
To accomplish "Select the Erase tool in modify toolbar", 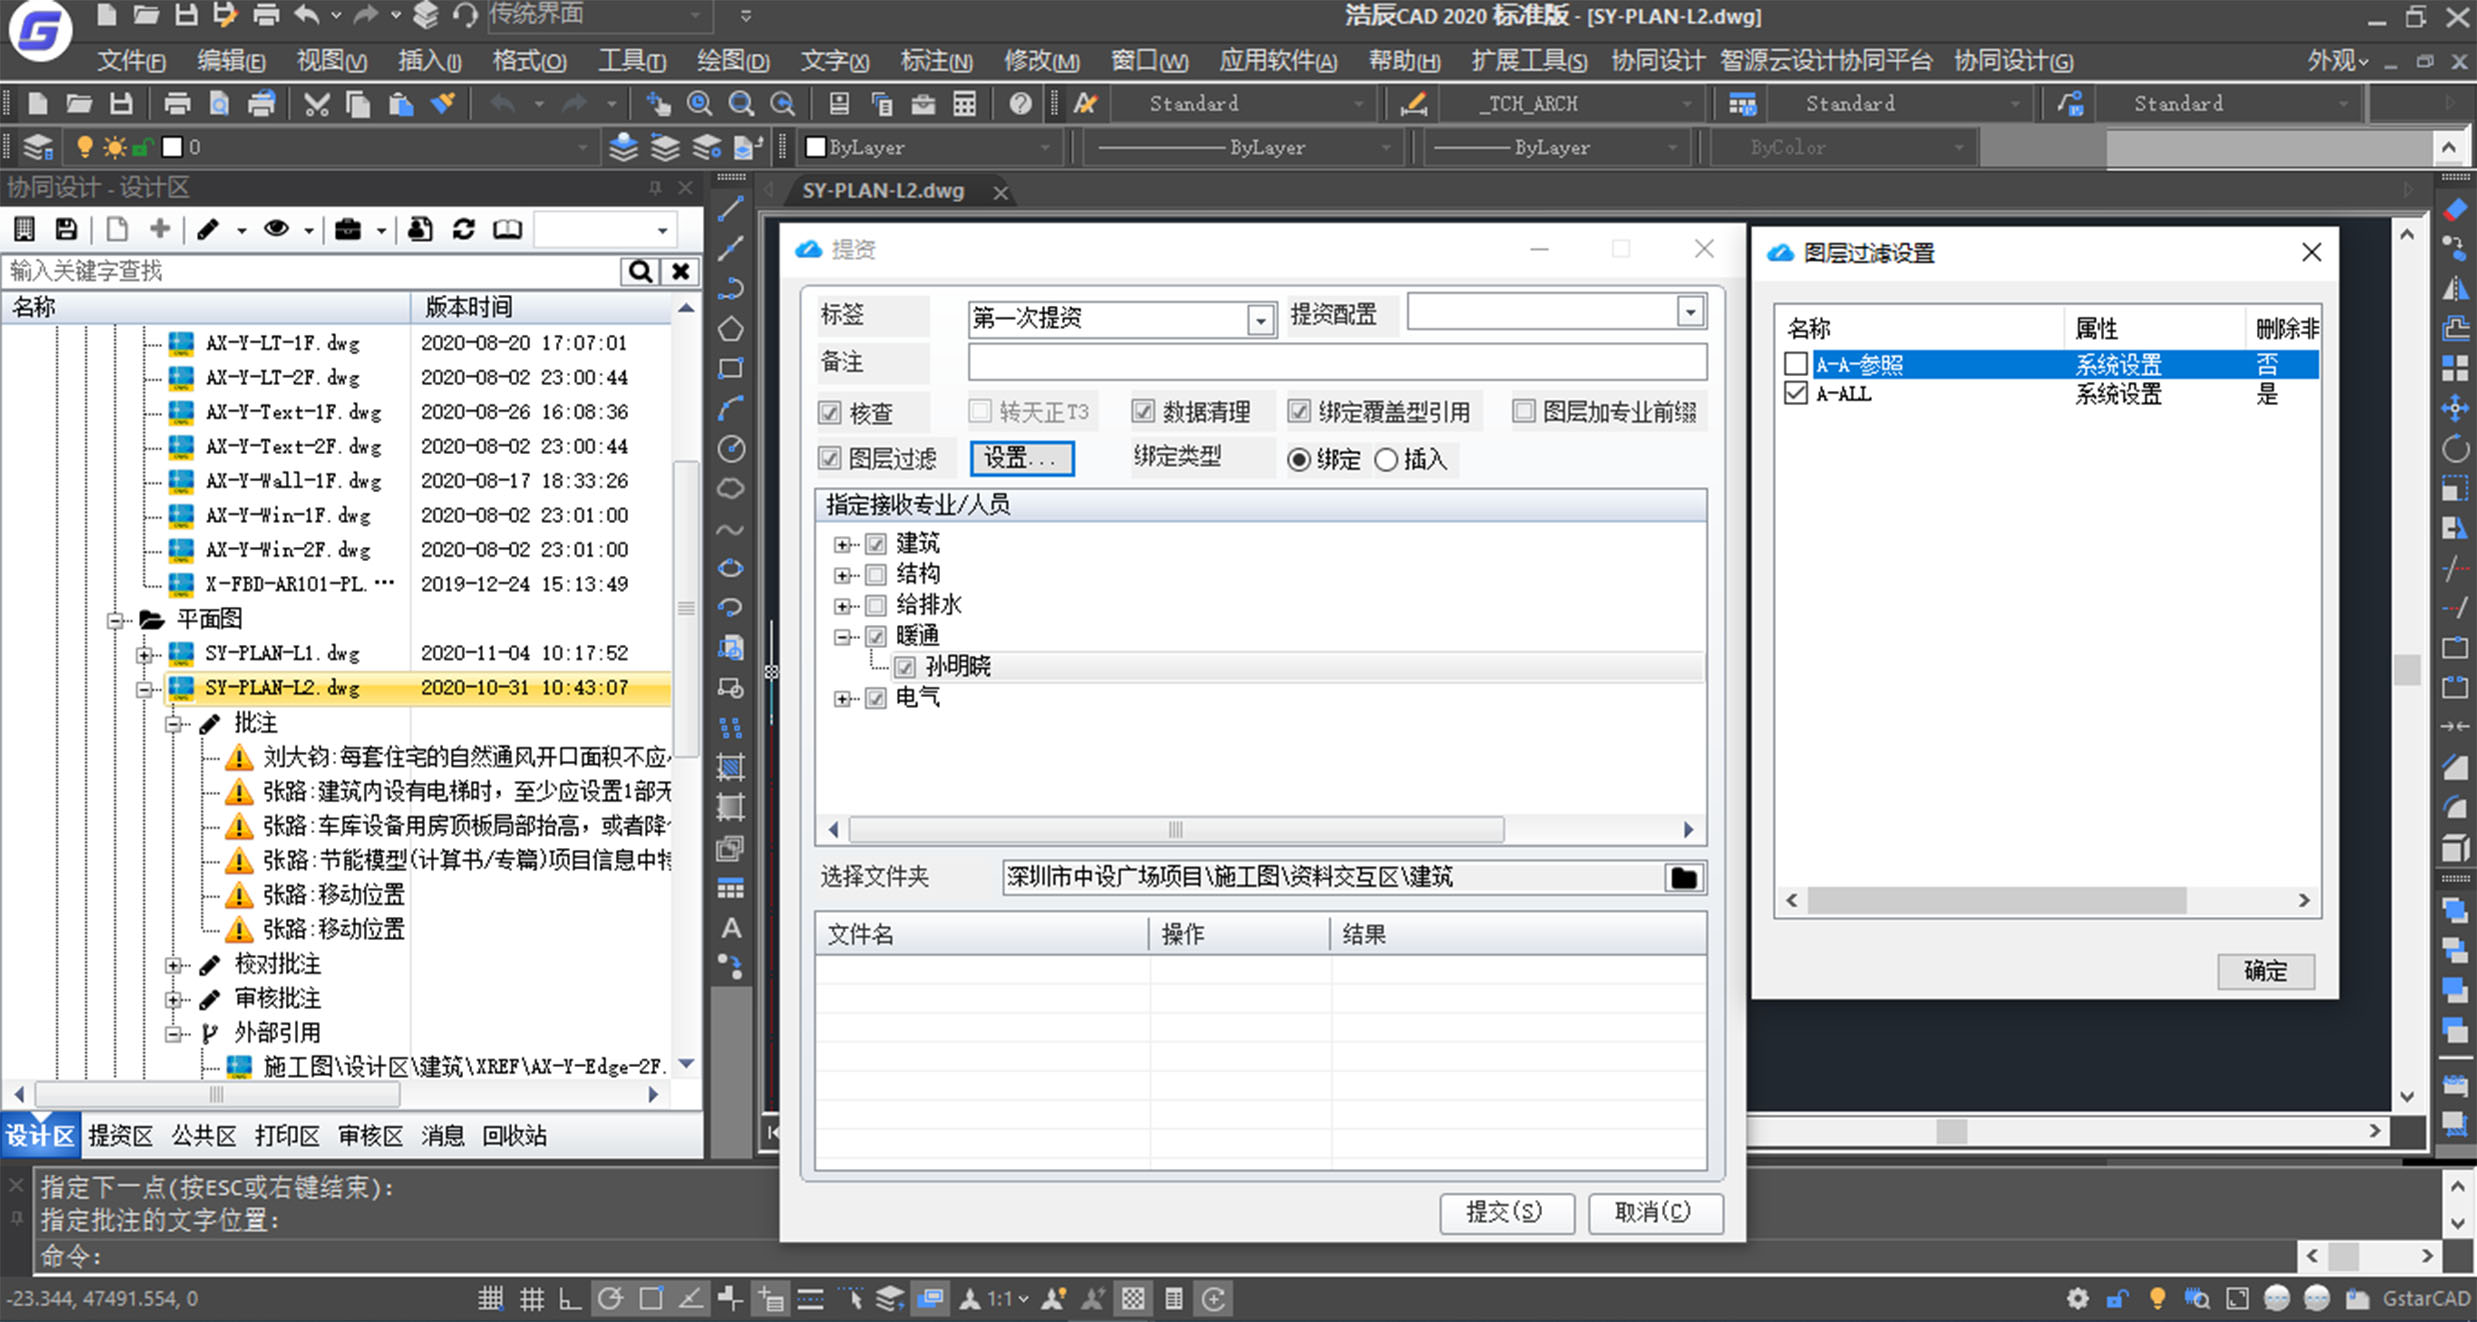I will pos(2455,209).
